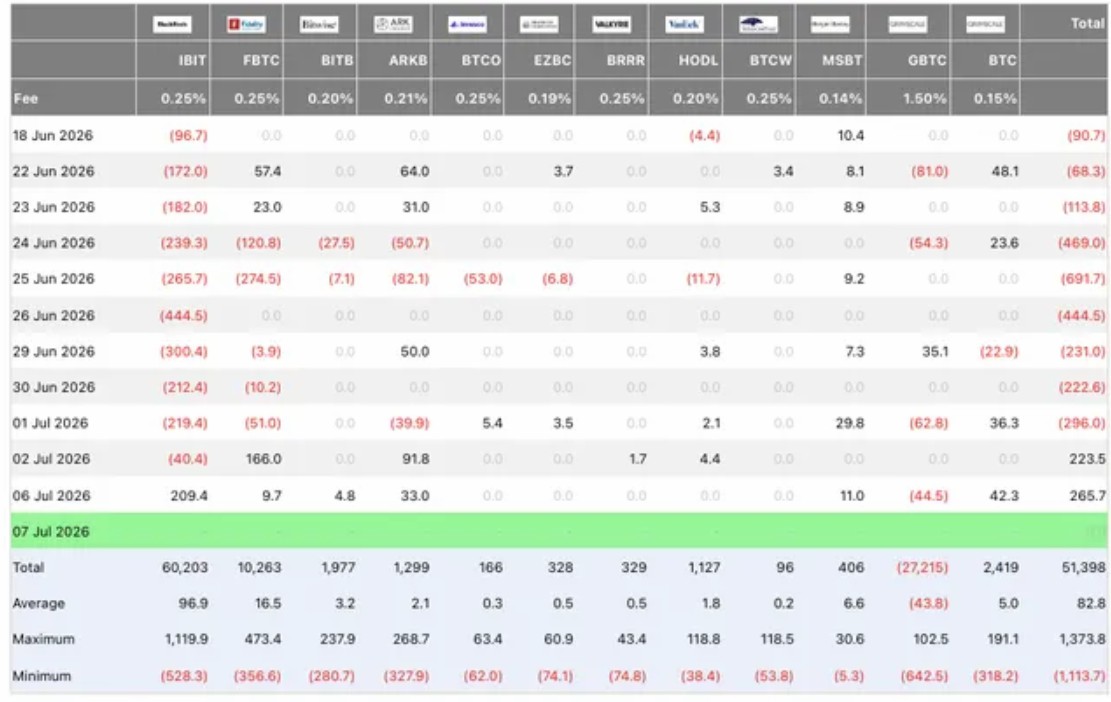Click the (469.0) total for 24 Jun

click(1082, 243)
